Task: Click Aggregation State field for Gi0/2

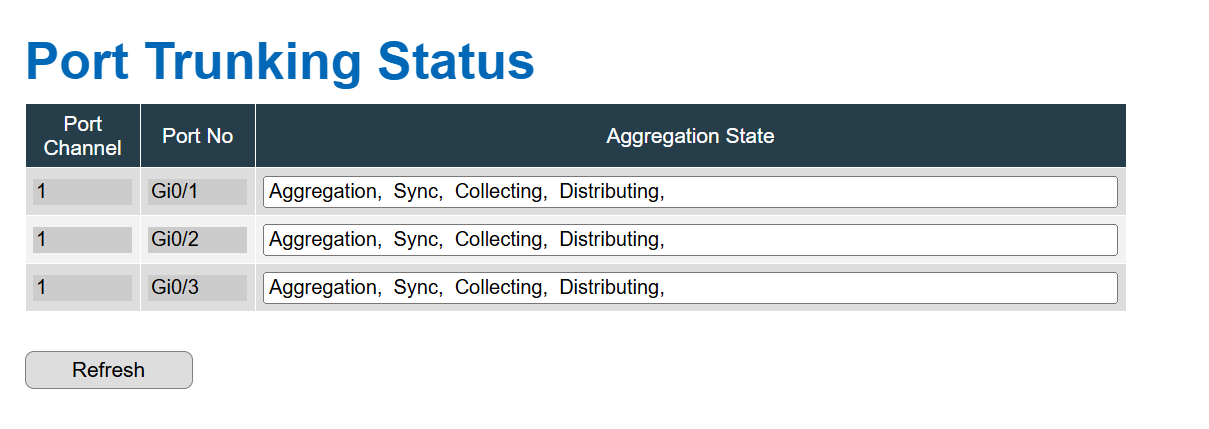Action: (690, 240)
